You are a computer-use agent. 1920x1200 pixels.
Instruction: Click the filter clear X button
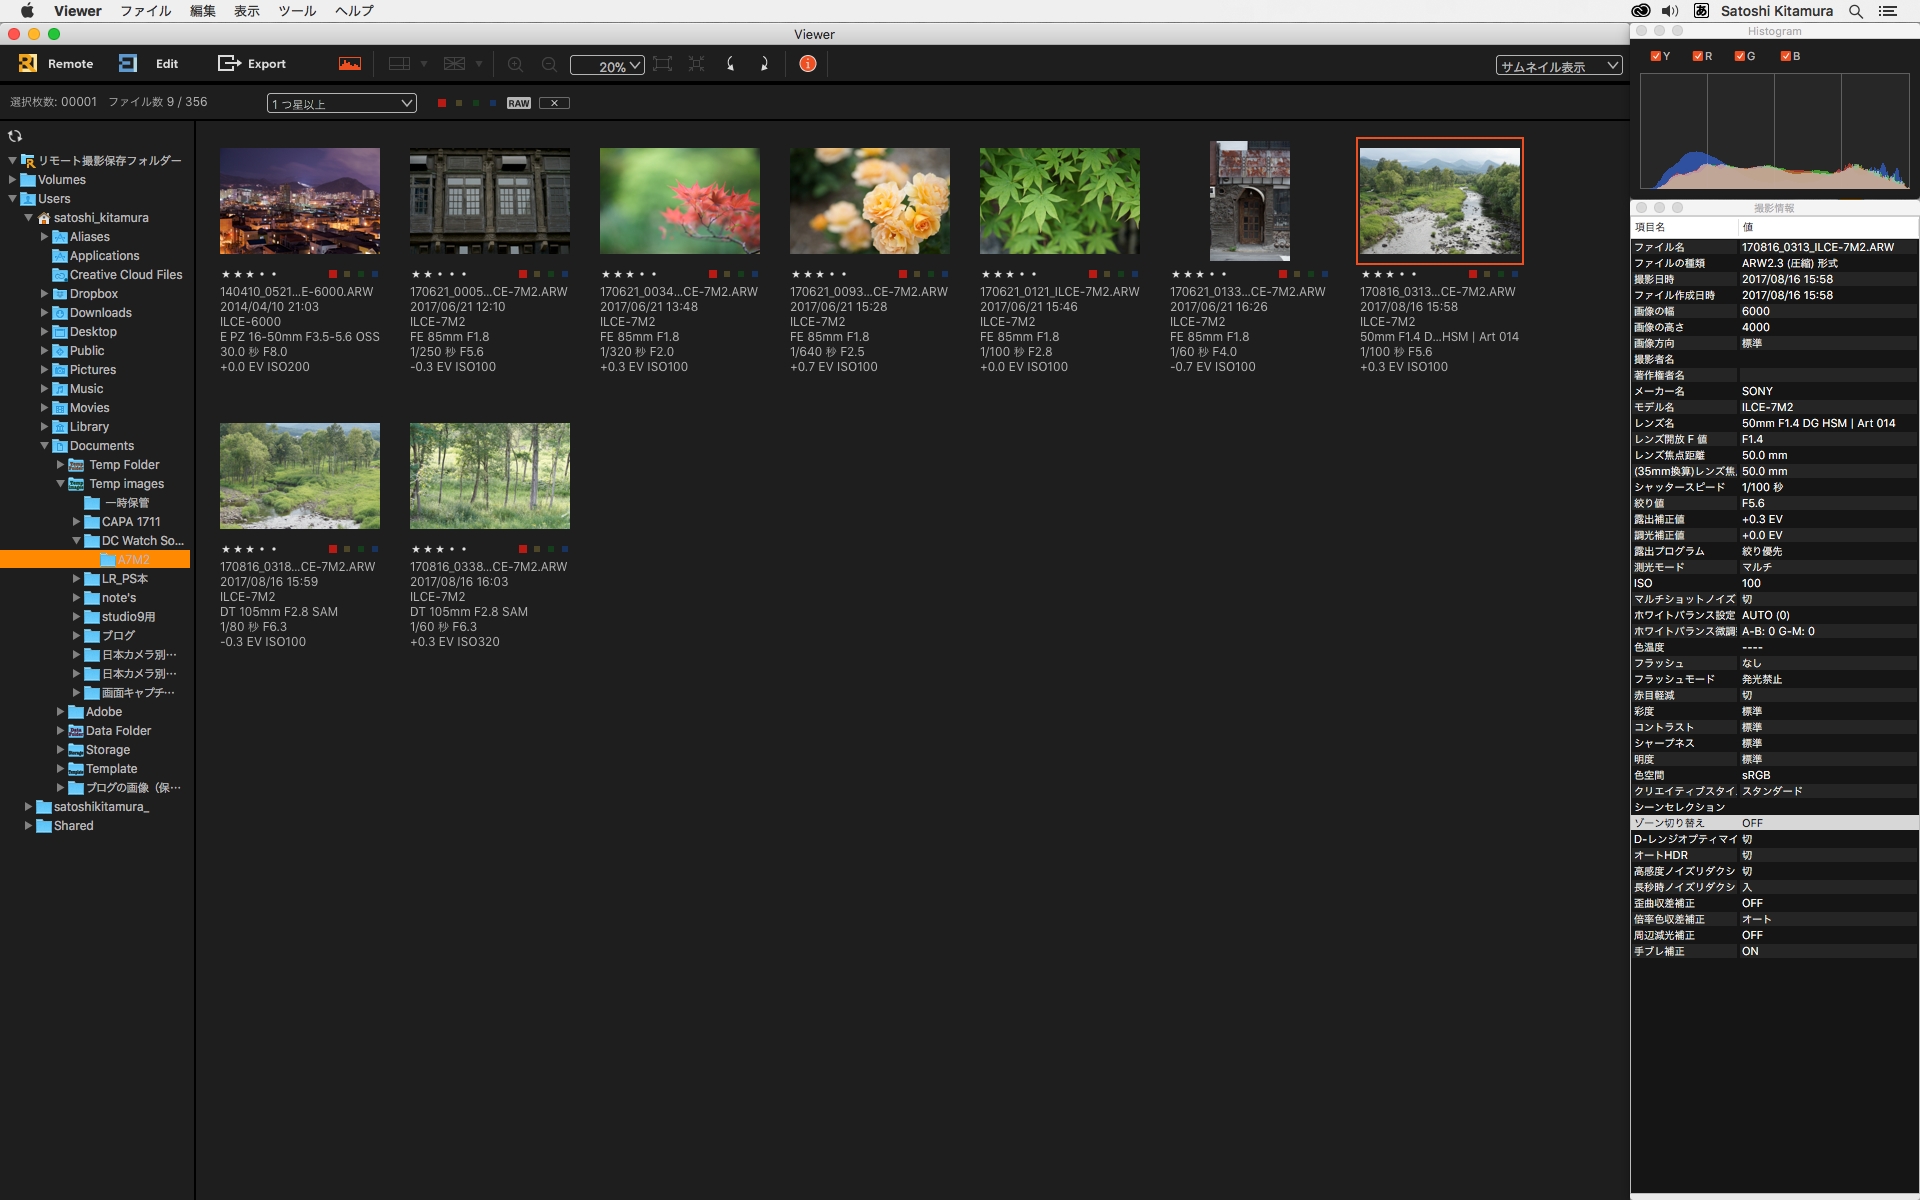pos(554,103)
